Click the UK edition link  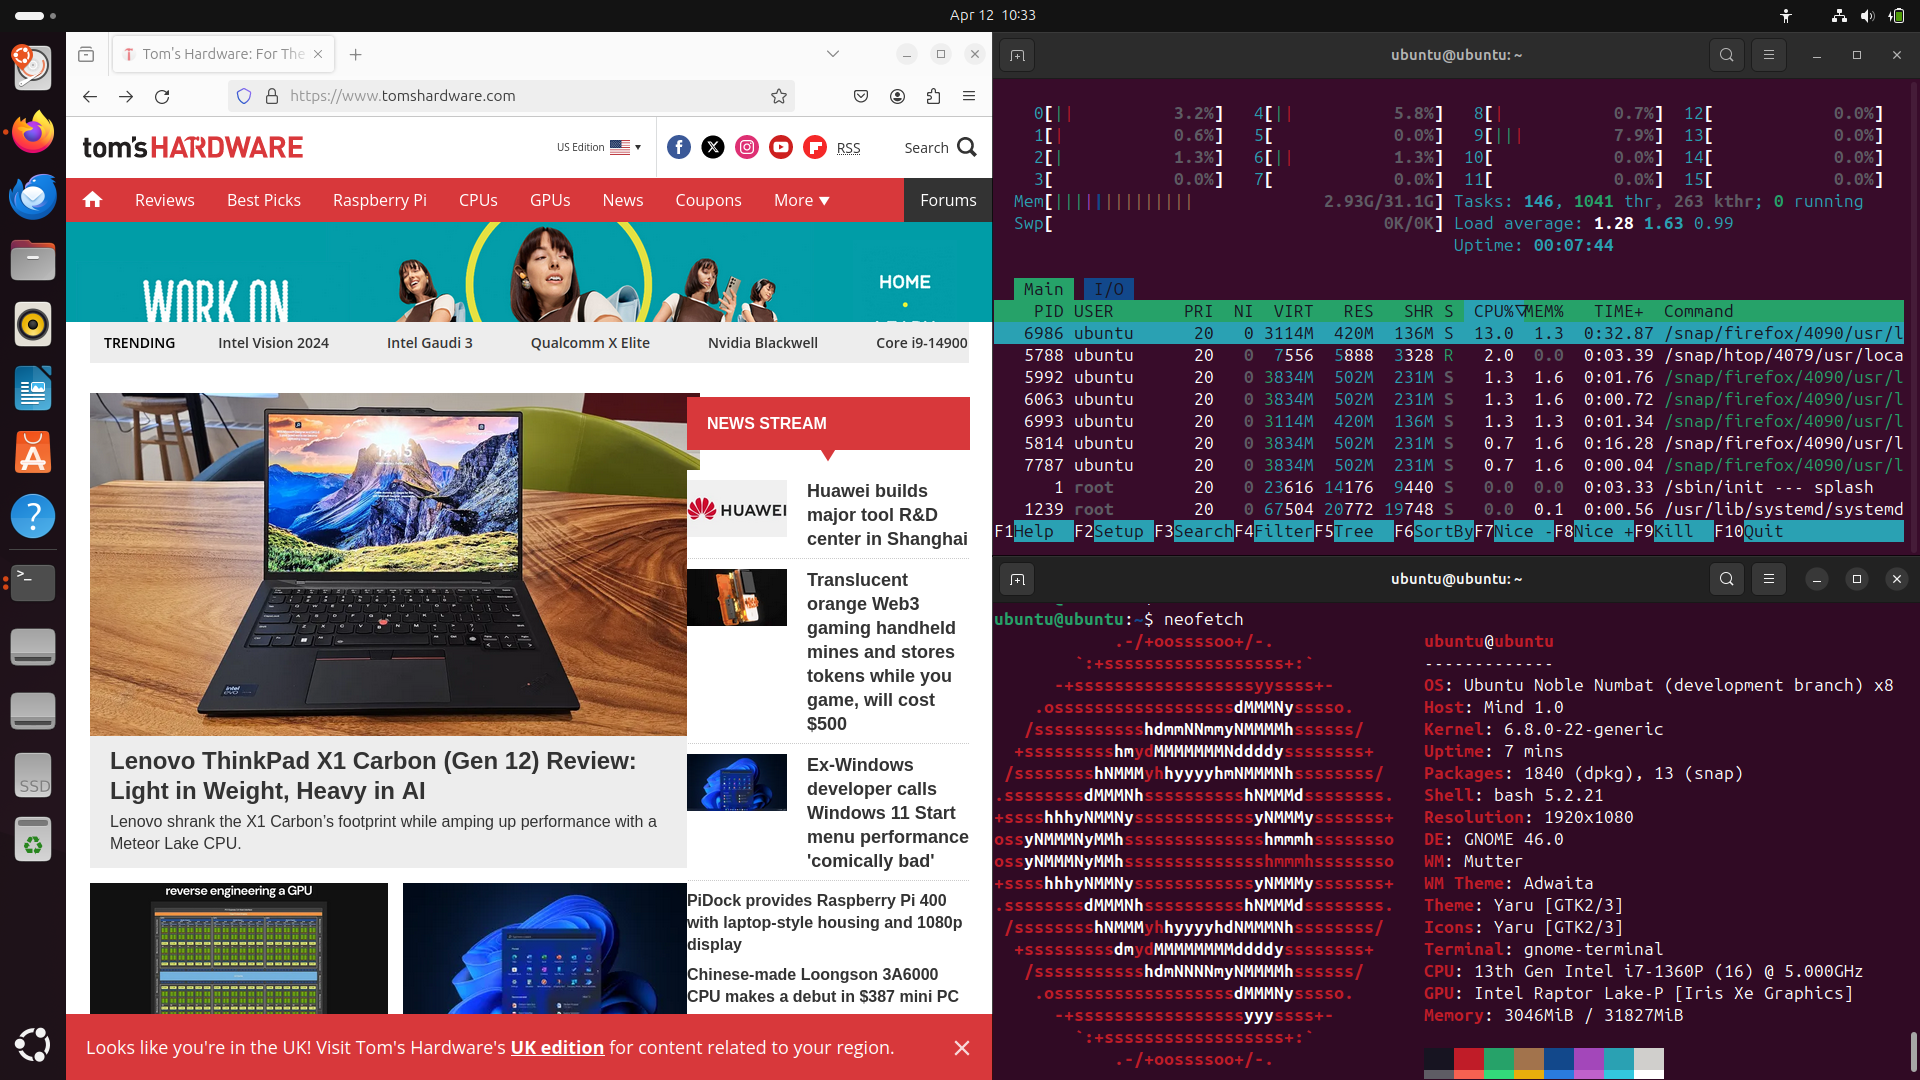557,1047
